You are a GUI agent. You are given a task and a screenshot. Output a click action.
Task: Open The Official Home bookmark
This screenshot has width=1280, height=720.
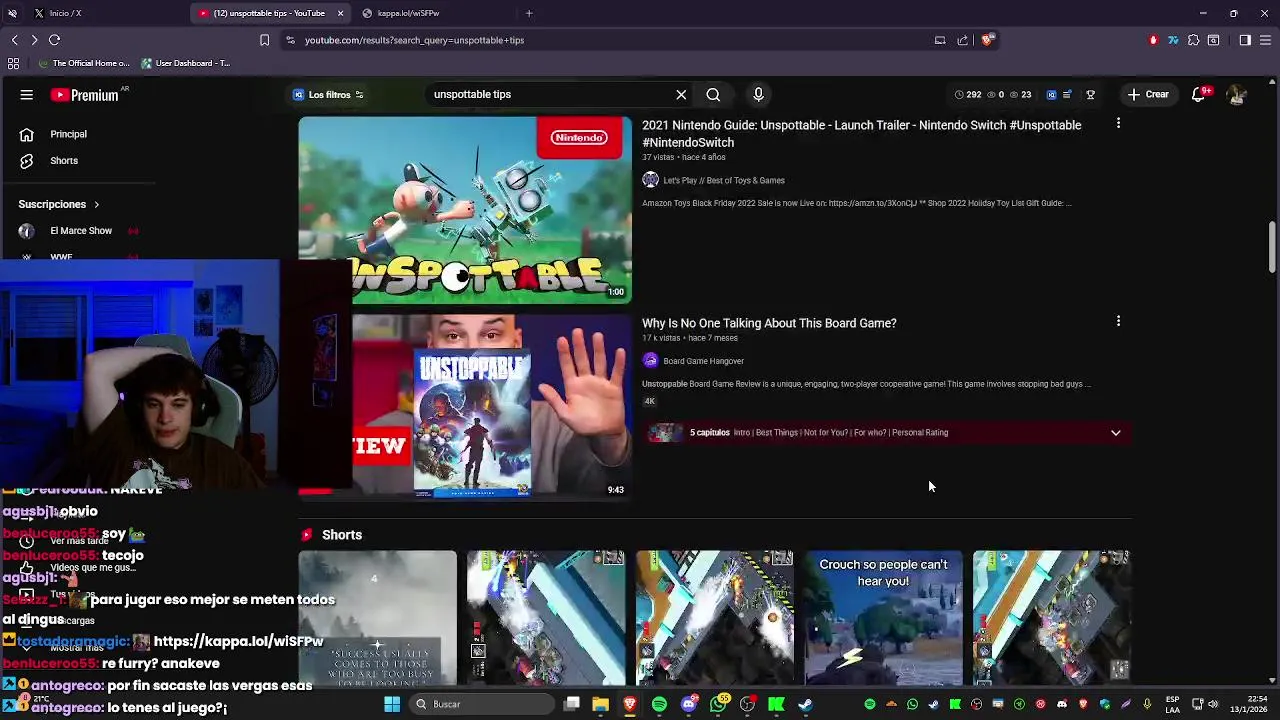(84, 63)
